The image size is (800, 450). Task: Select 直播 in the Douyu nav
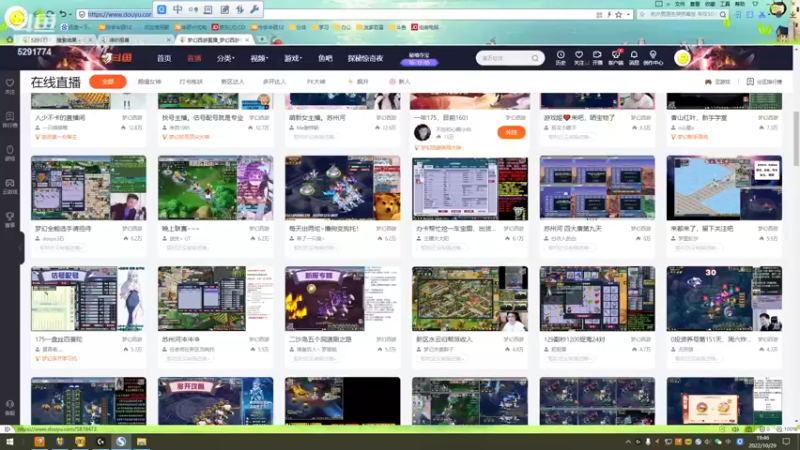[x=194, y=59]
